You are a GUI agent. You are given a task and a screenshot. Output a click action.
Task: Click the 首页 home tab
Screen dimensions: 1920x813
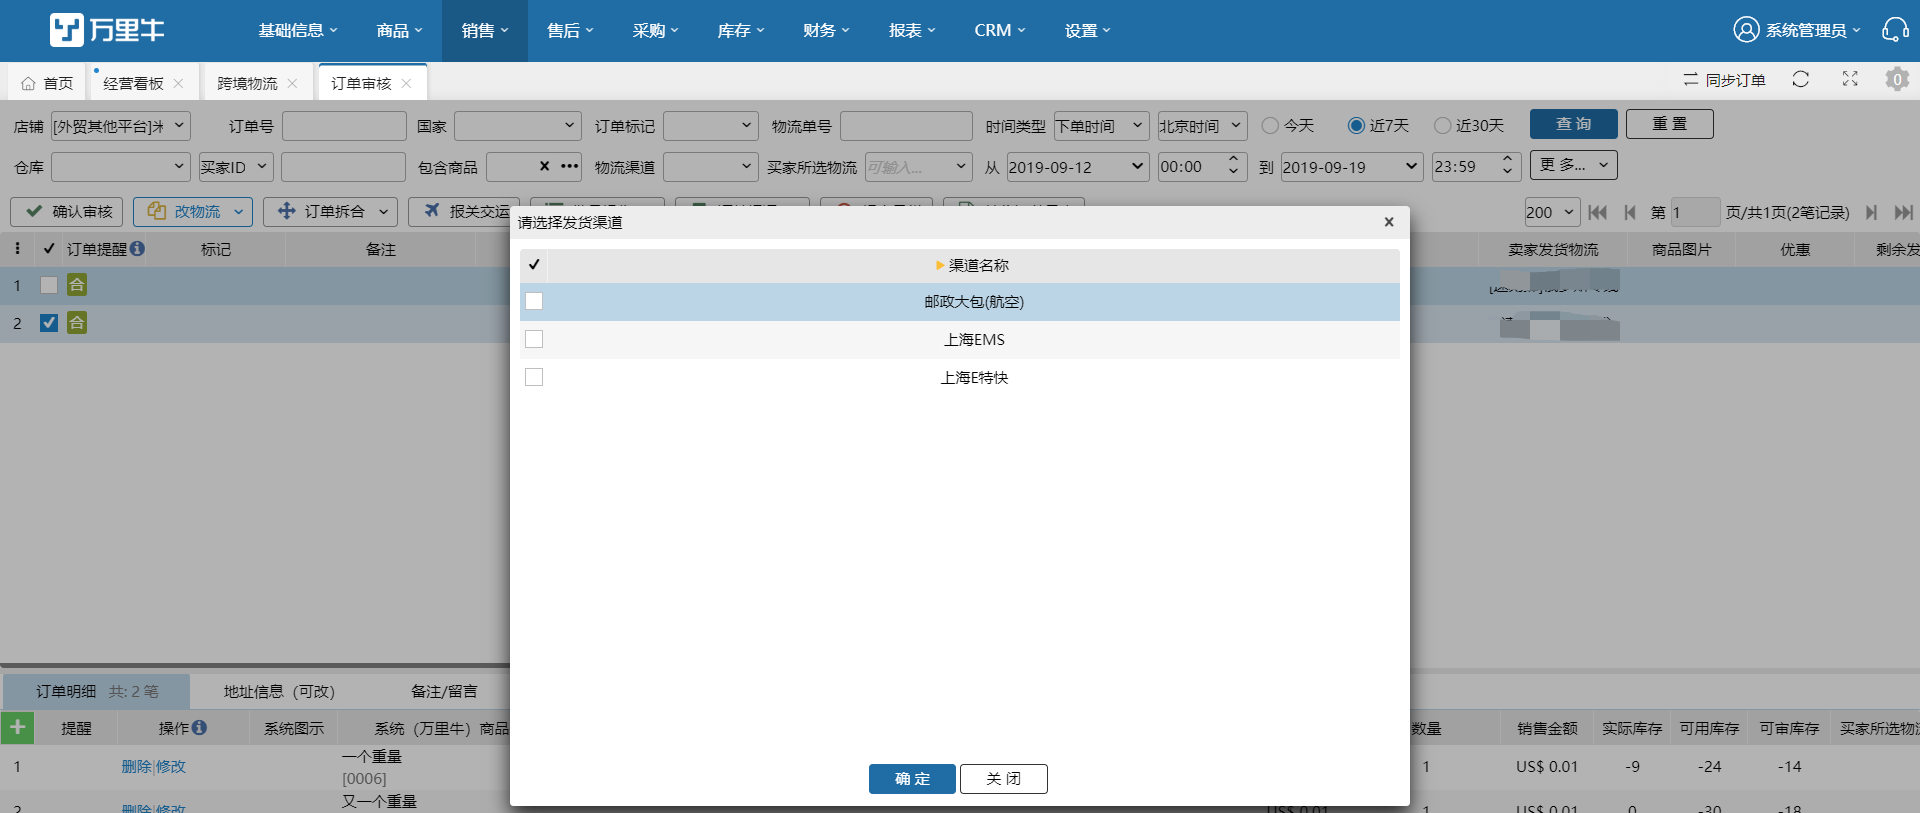pyautogui.click(x=48, y=83)
